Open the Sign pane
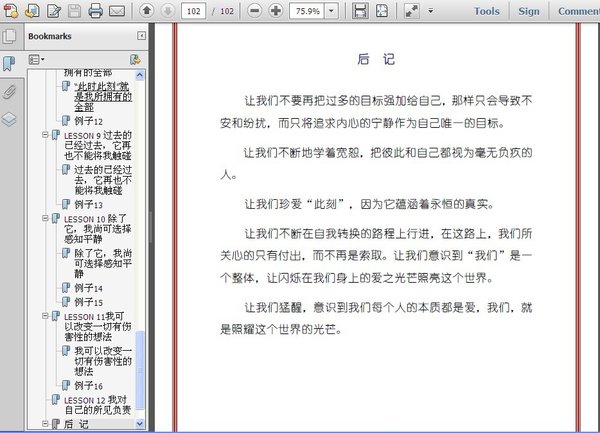The width and height of the screenshot is (600, 433). click(x=529, y=11)
